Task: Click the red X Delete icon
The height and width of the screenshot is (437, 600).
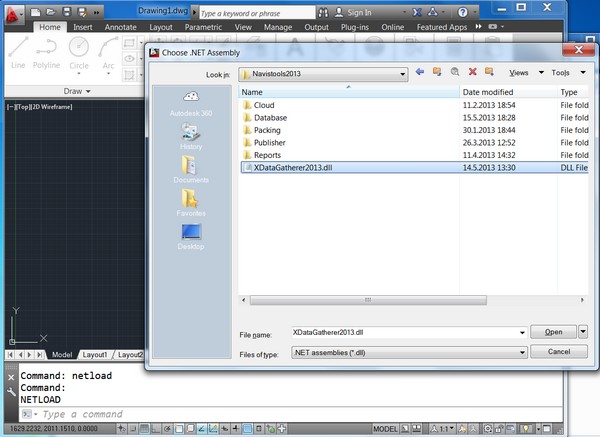Action: 471,72
